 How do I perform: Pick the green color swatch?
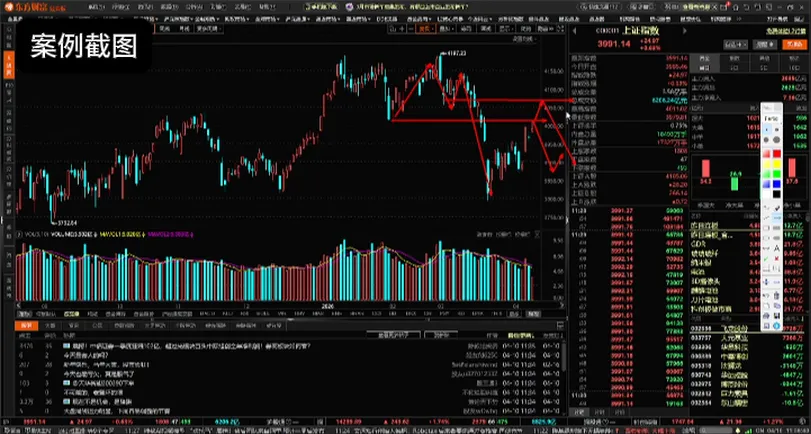777,174
